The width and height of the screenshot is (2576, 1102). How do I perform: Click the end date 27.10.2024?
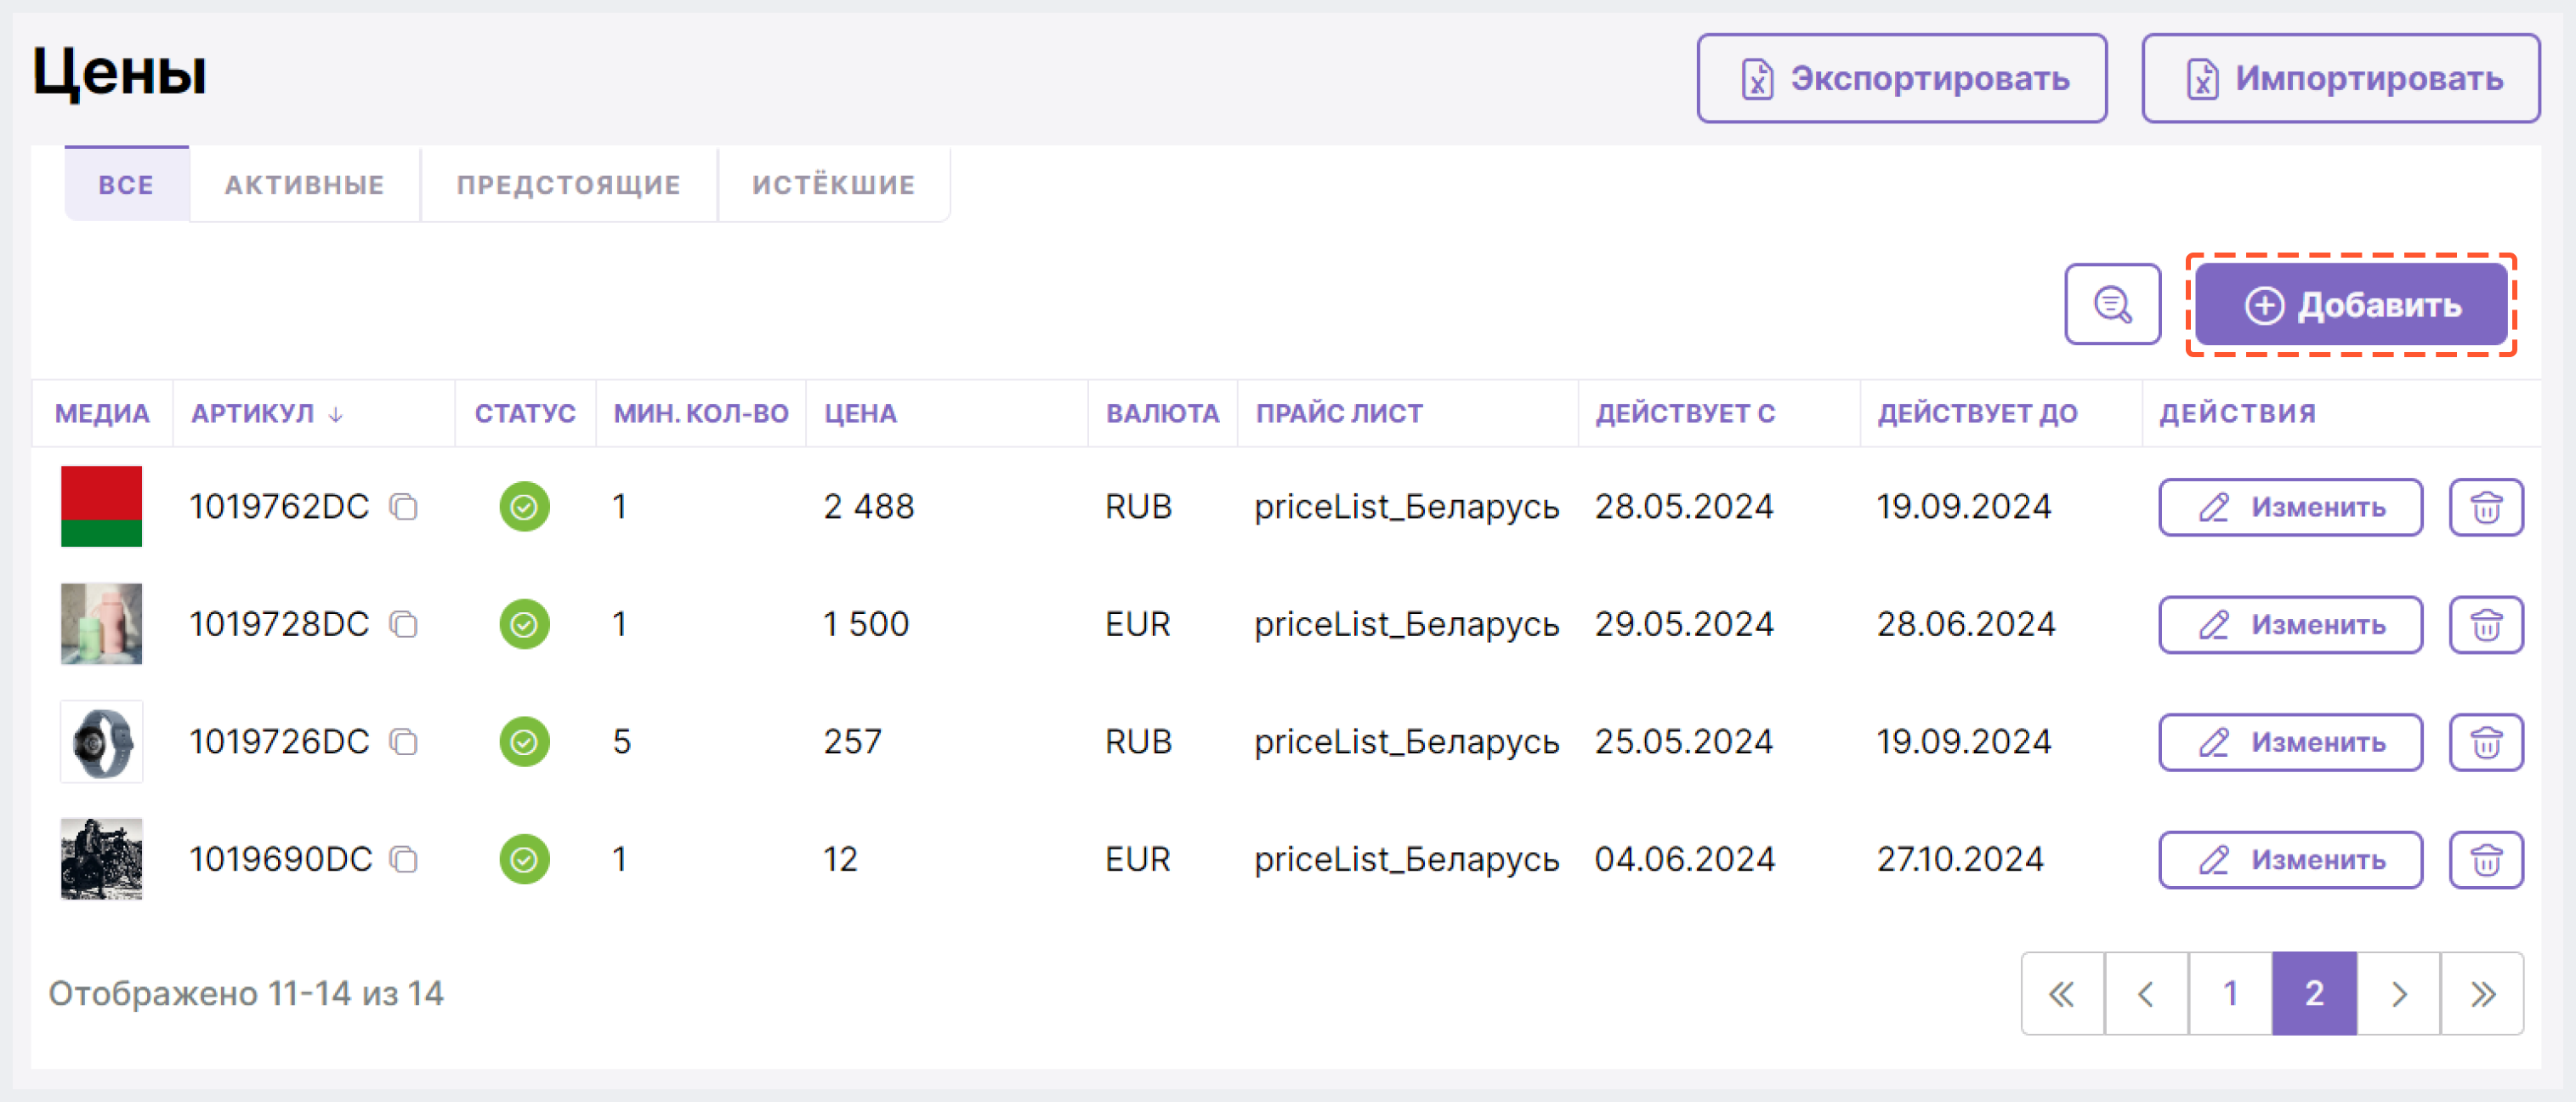click(x=1960, y=859)
